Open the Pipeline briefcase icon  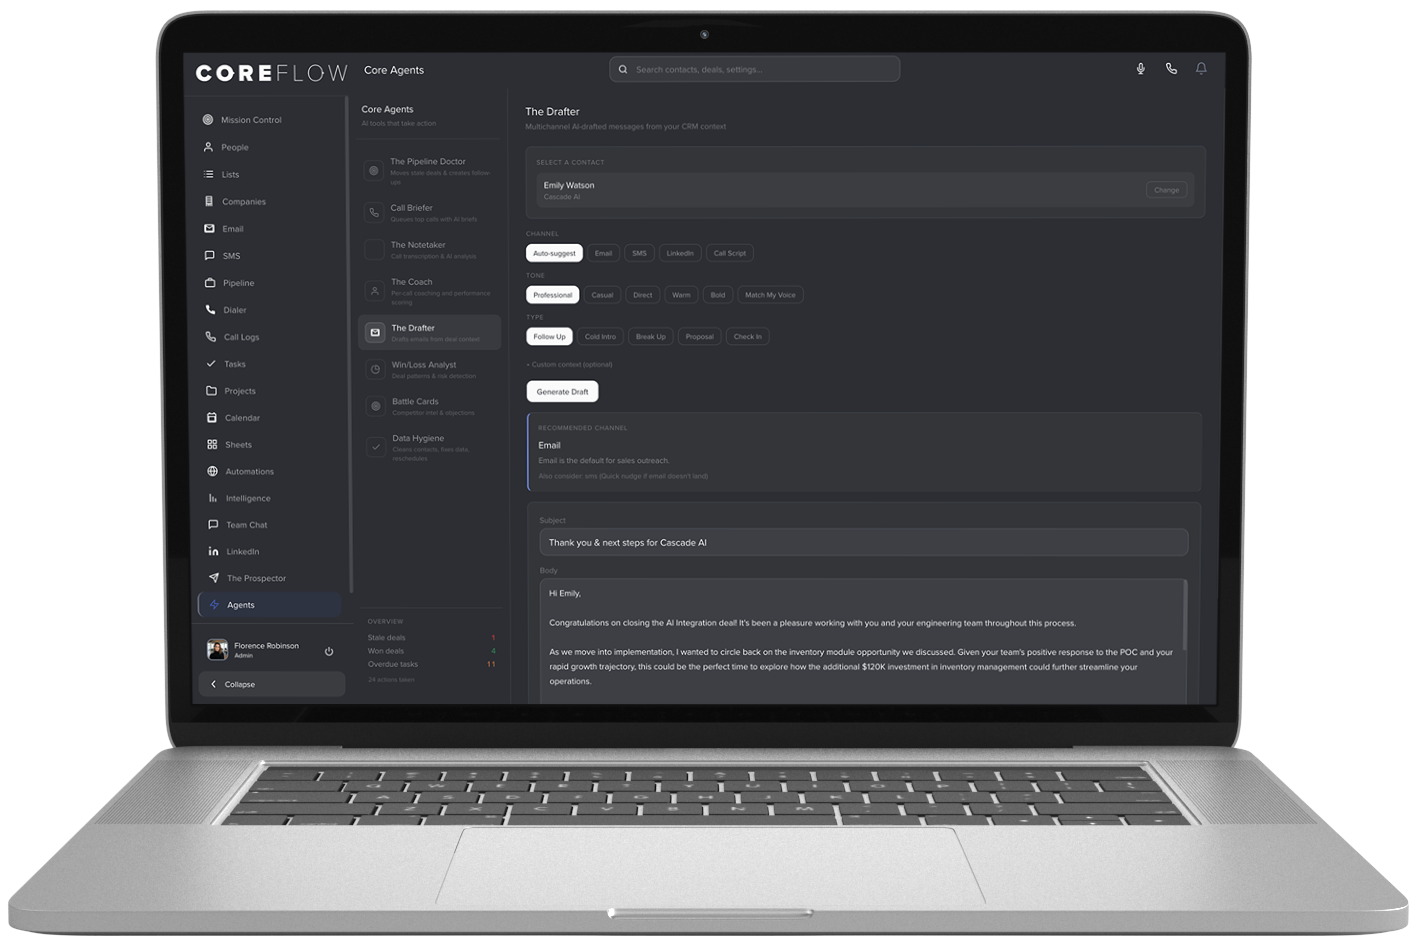tap(210, 283)
